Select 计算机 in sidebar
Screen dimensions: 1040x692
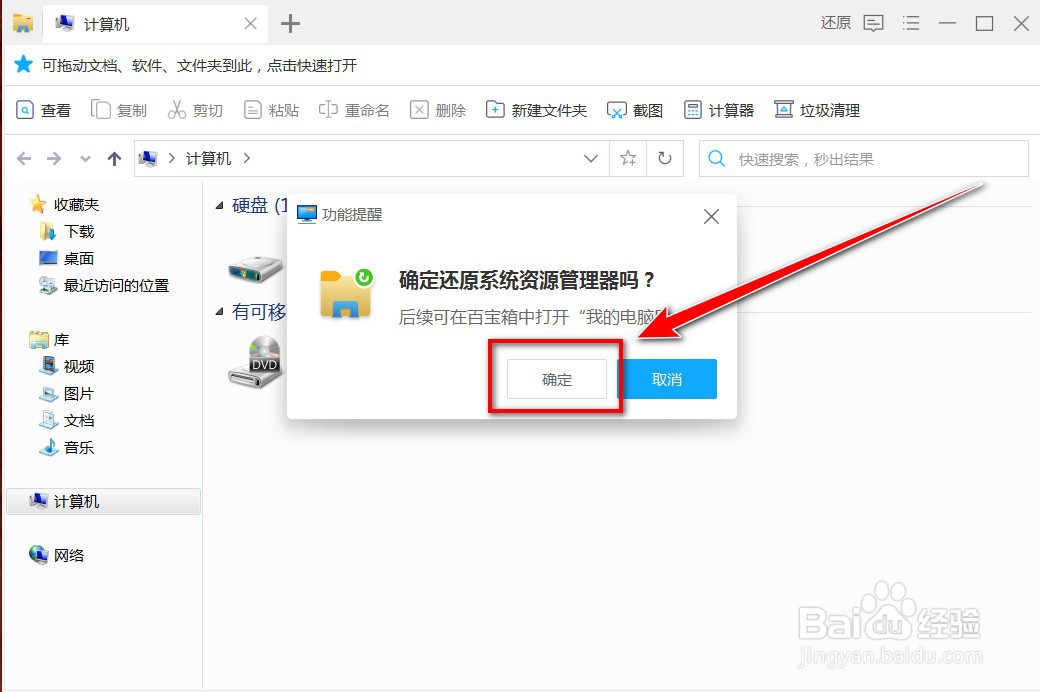[103, 502]
